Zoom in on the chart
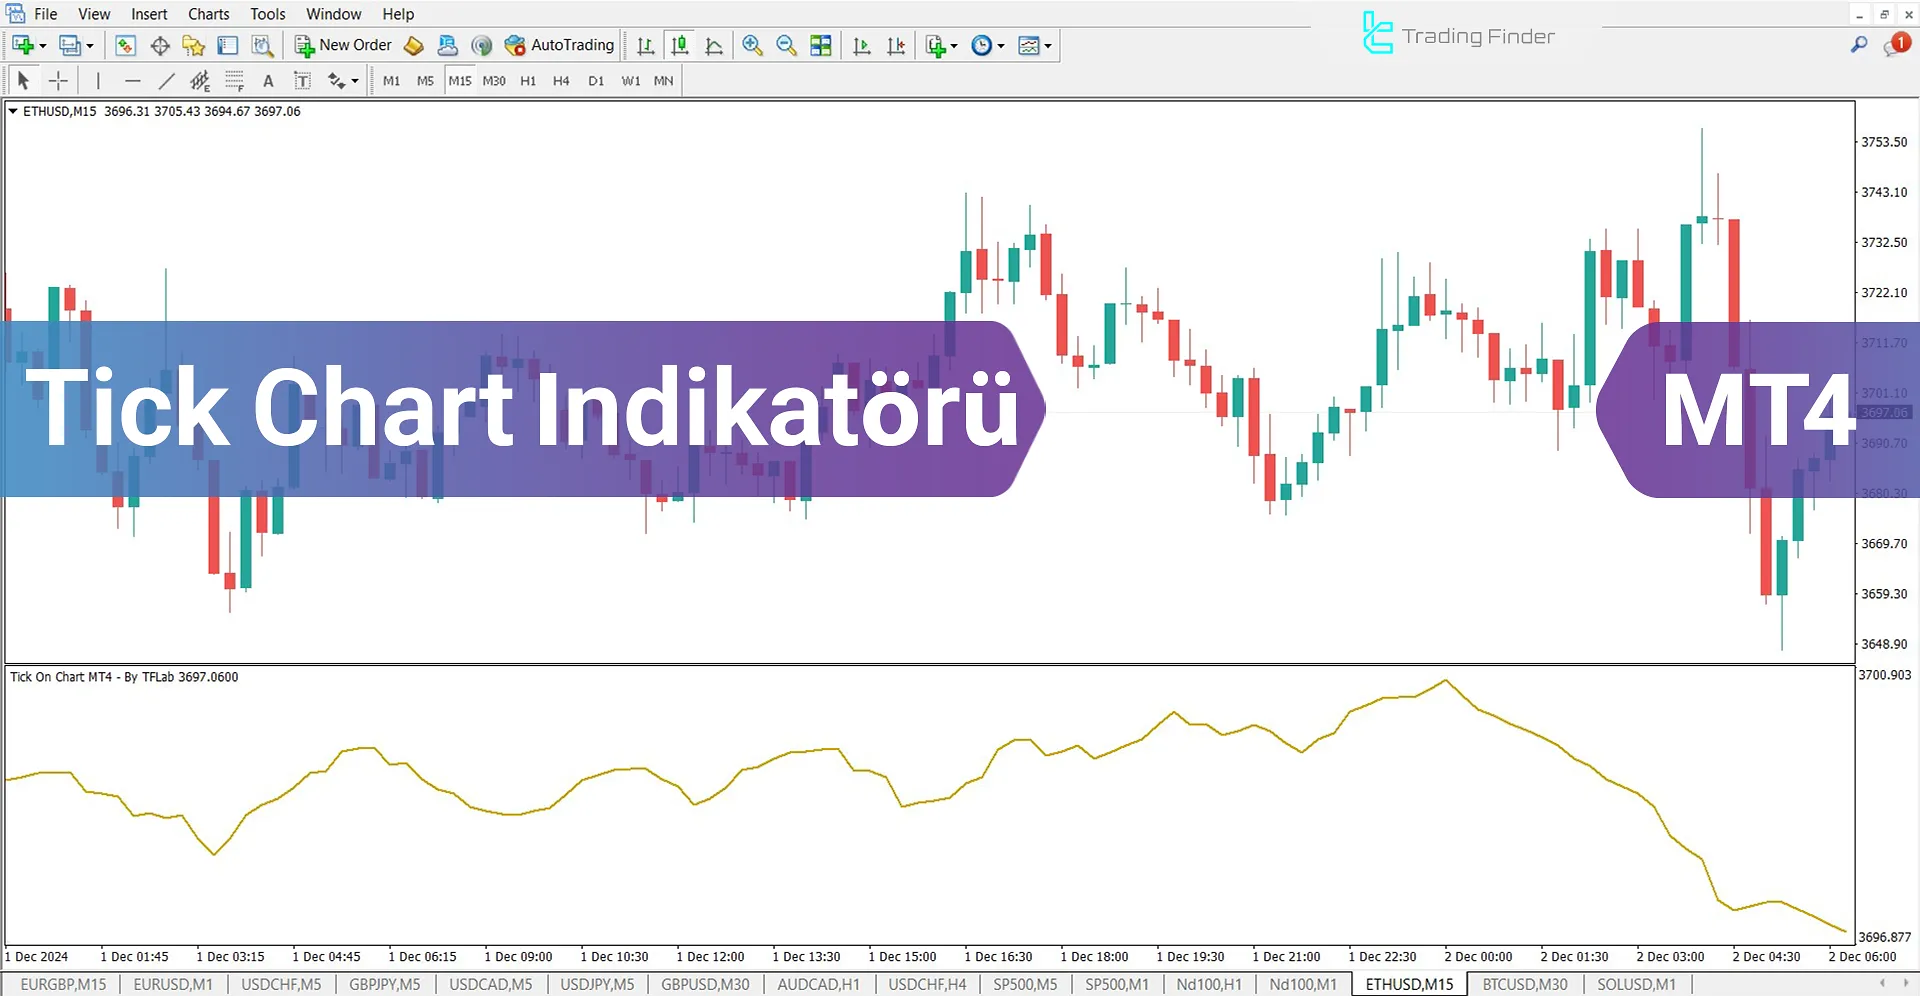This screenshot has width=1920, height=996. (753, 45)
